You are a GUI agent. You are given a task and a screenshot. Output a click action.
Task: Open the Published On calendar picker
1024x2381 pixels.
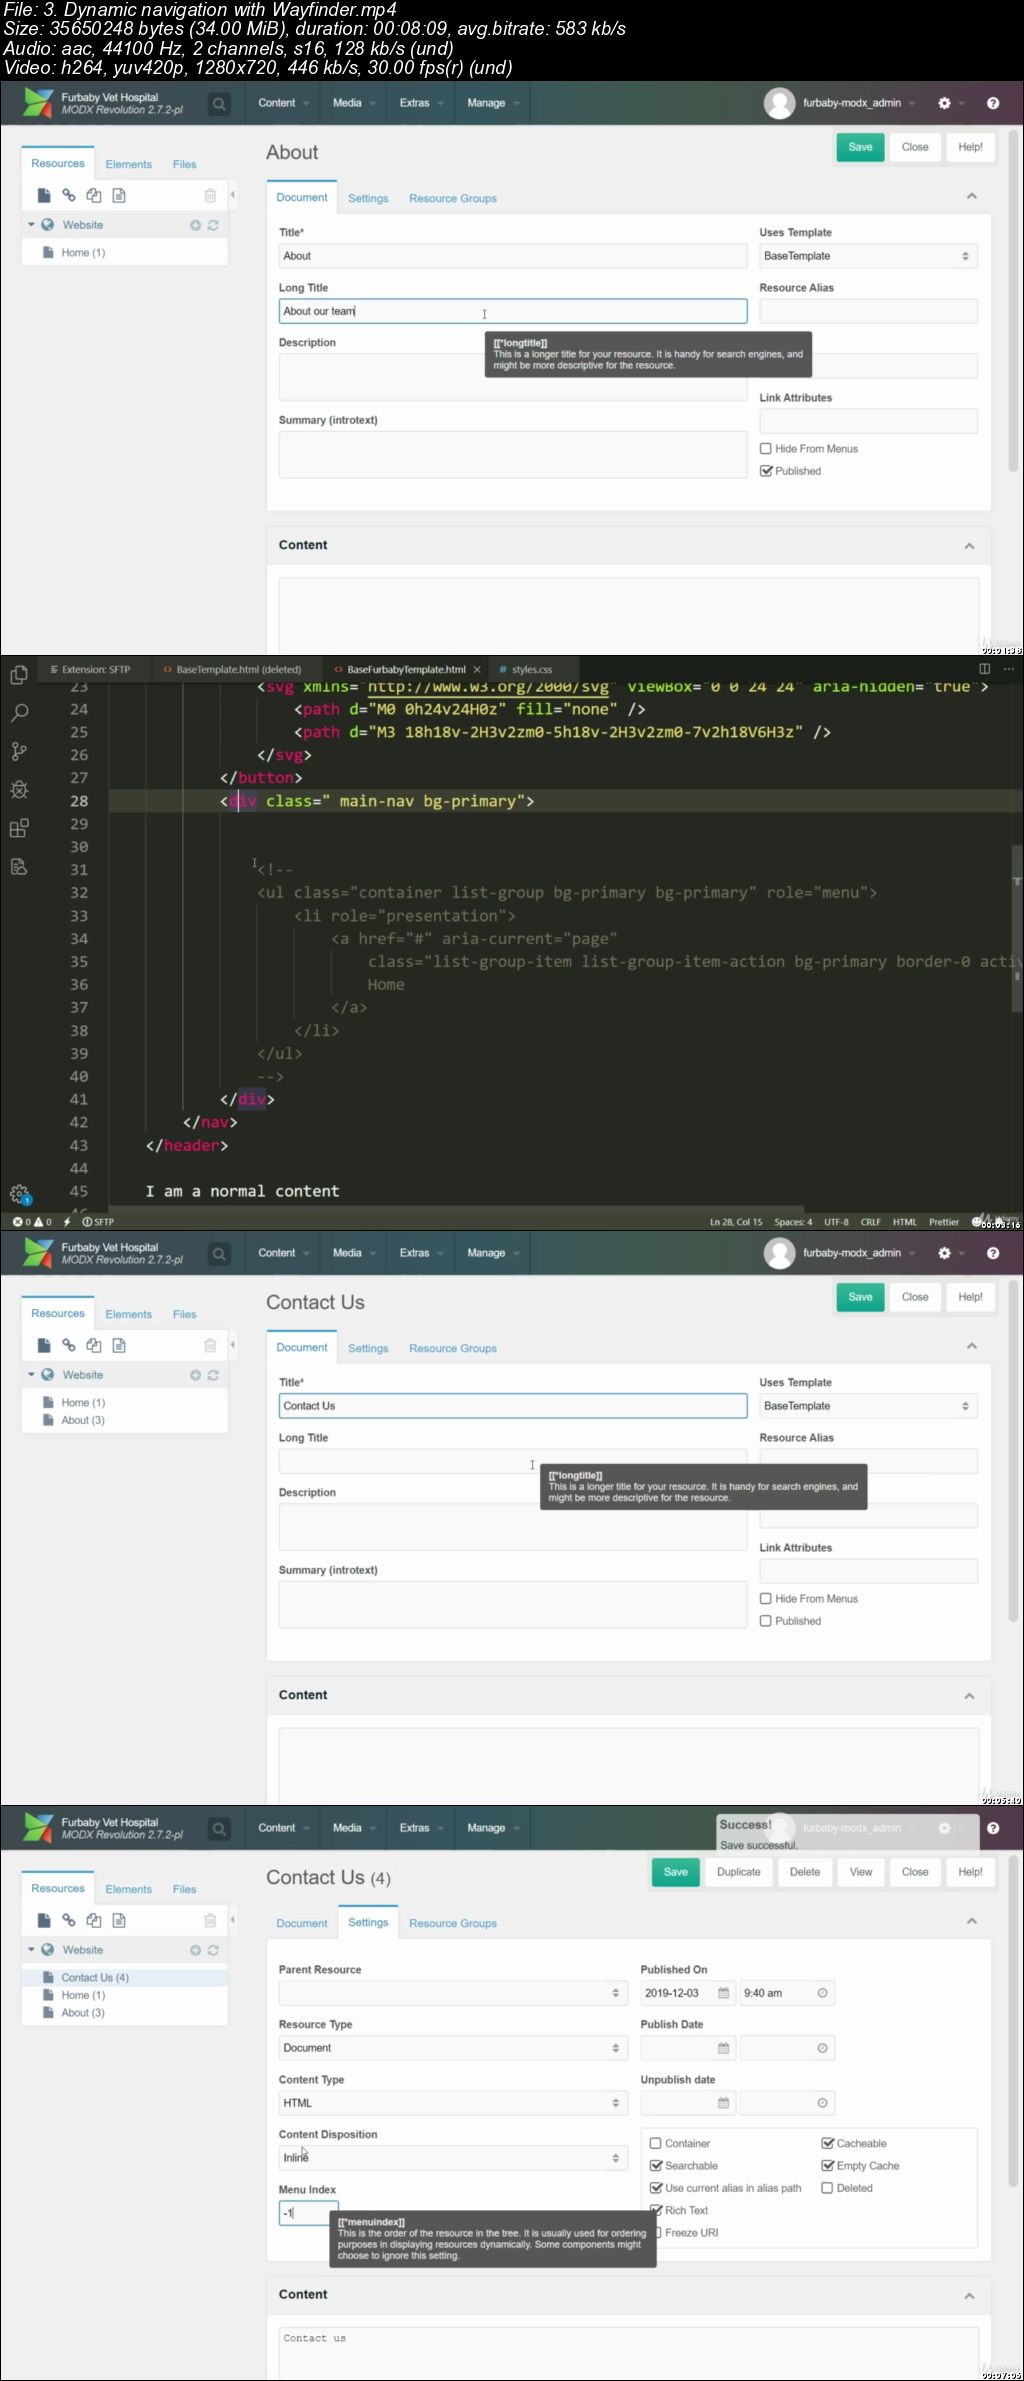coord(724,1993)
